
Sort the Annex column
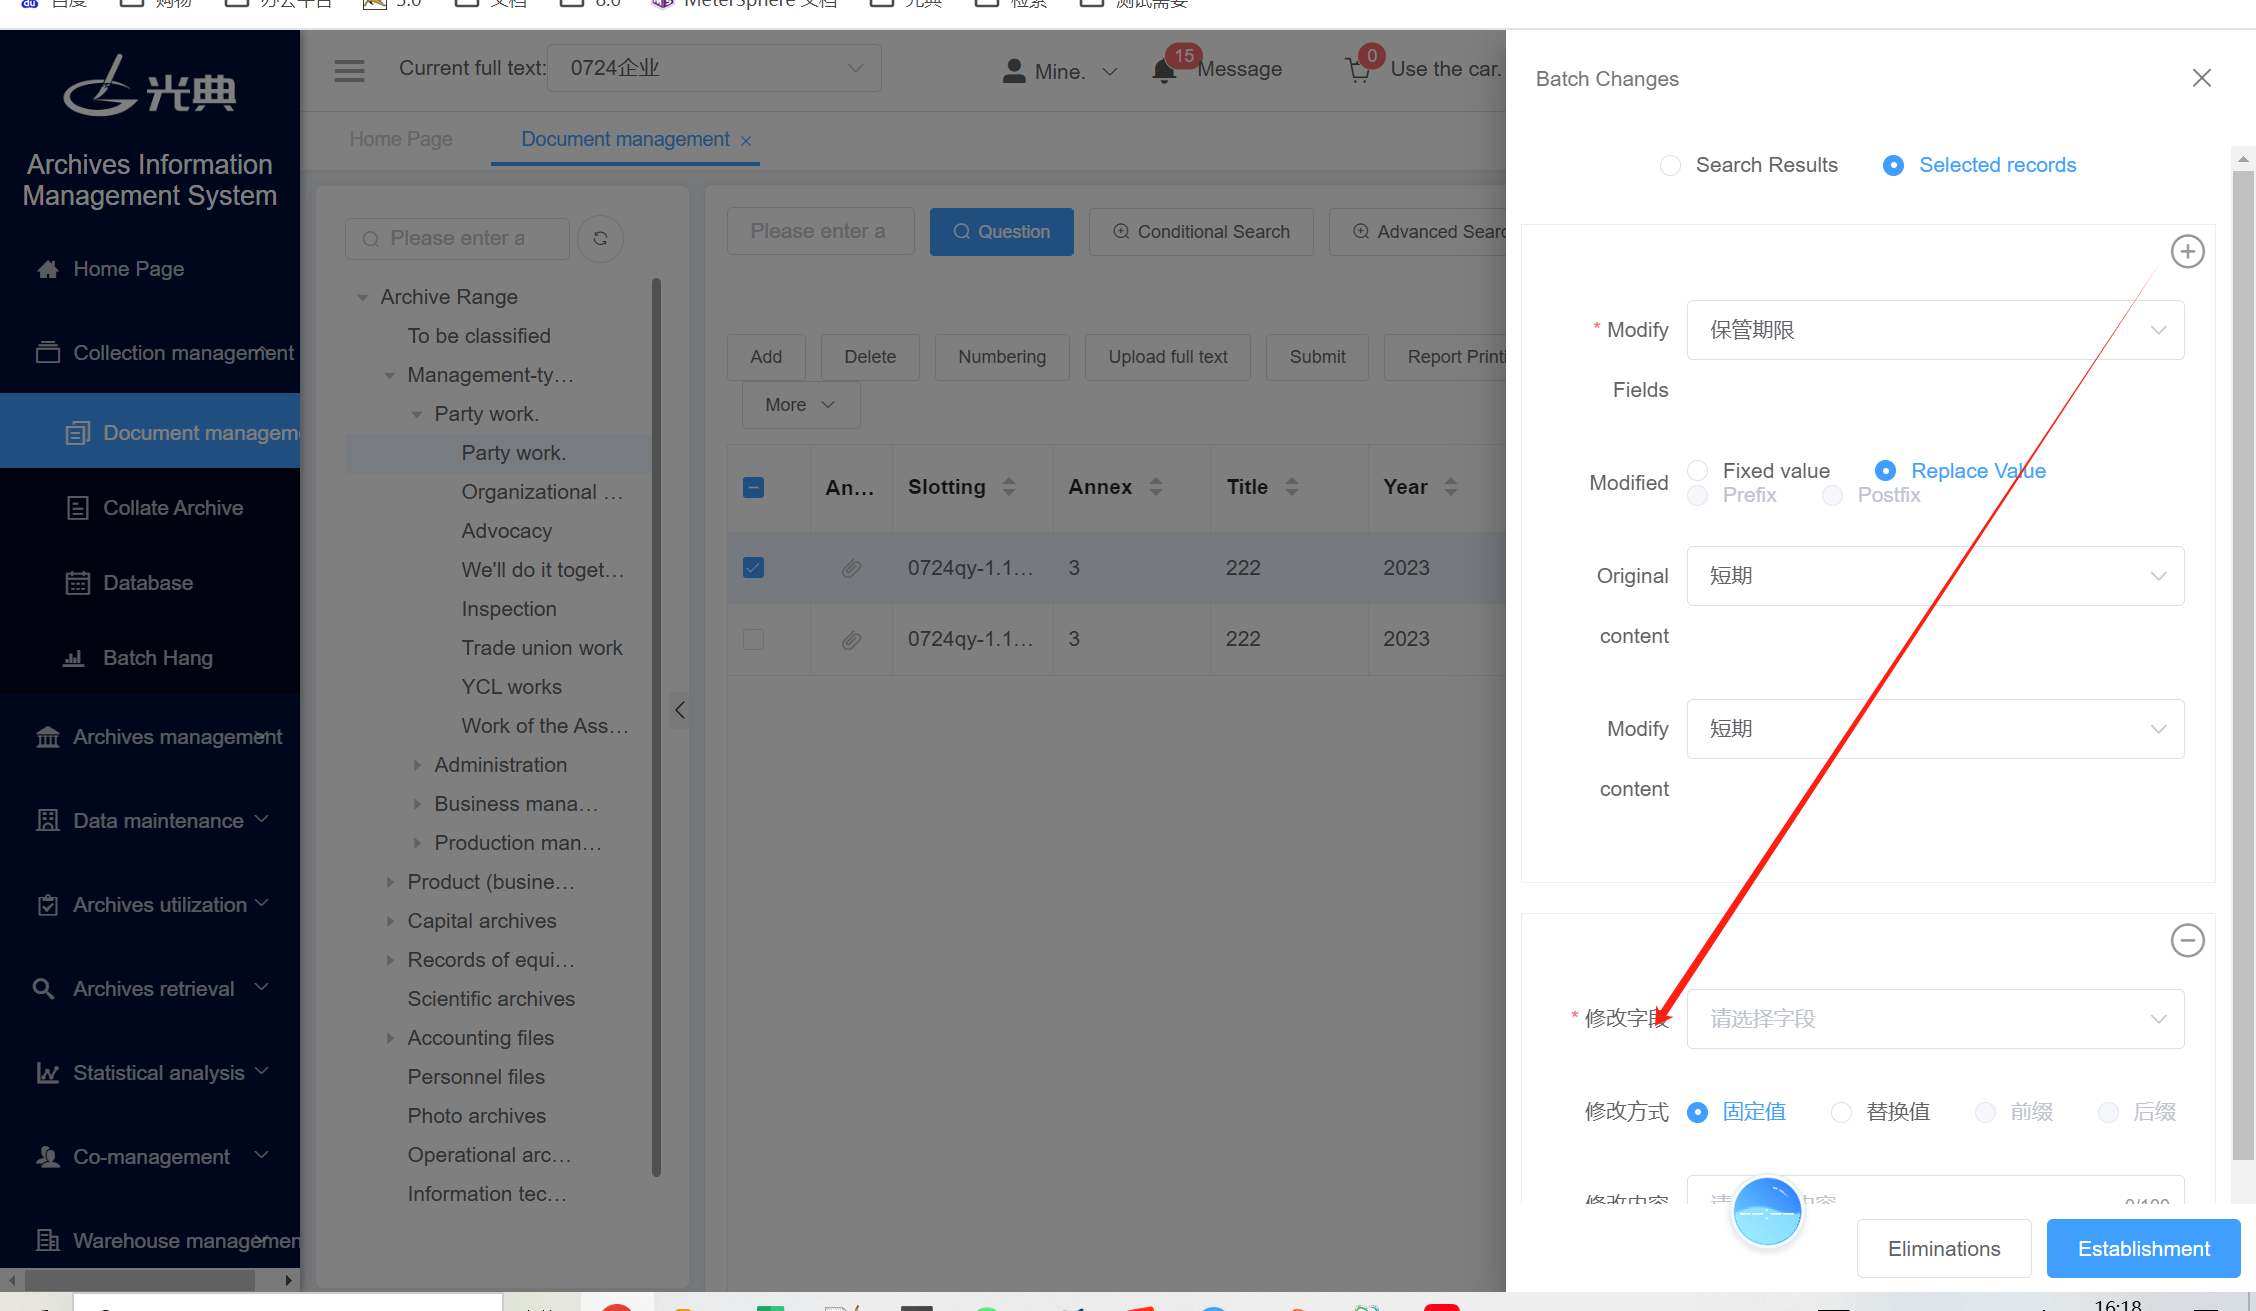(x=1156, y=487)
